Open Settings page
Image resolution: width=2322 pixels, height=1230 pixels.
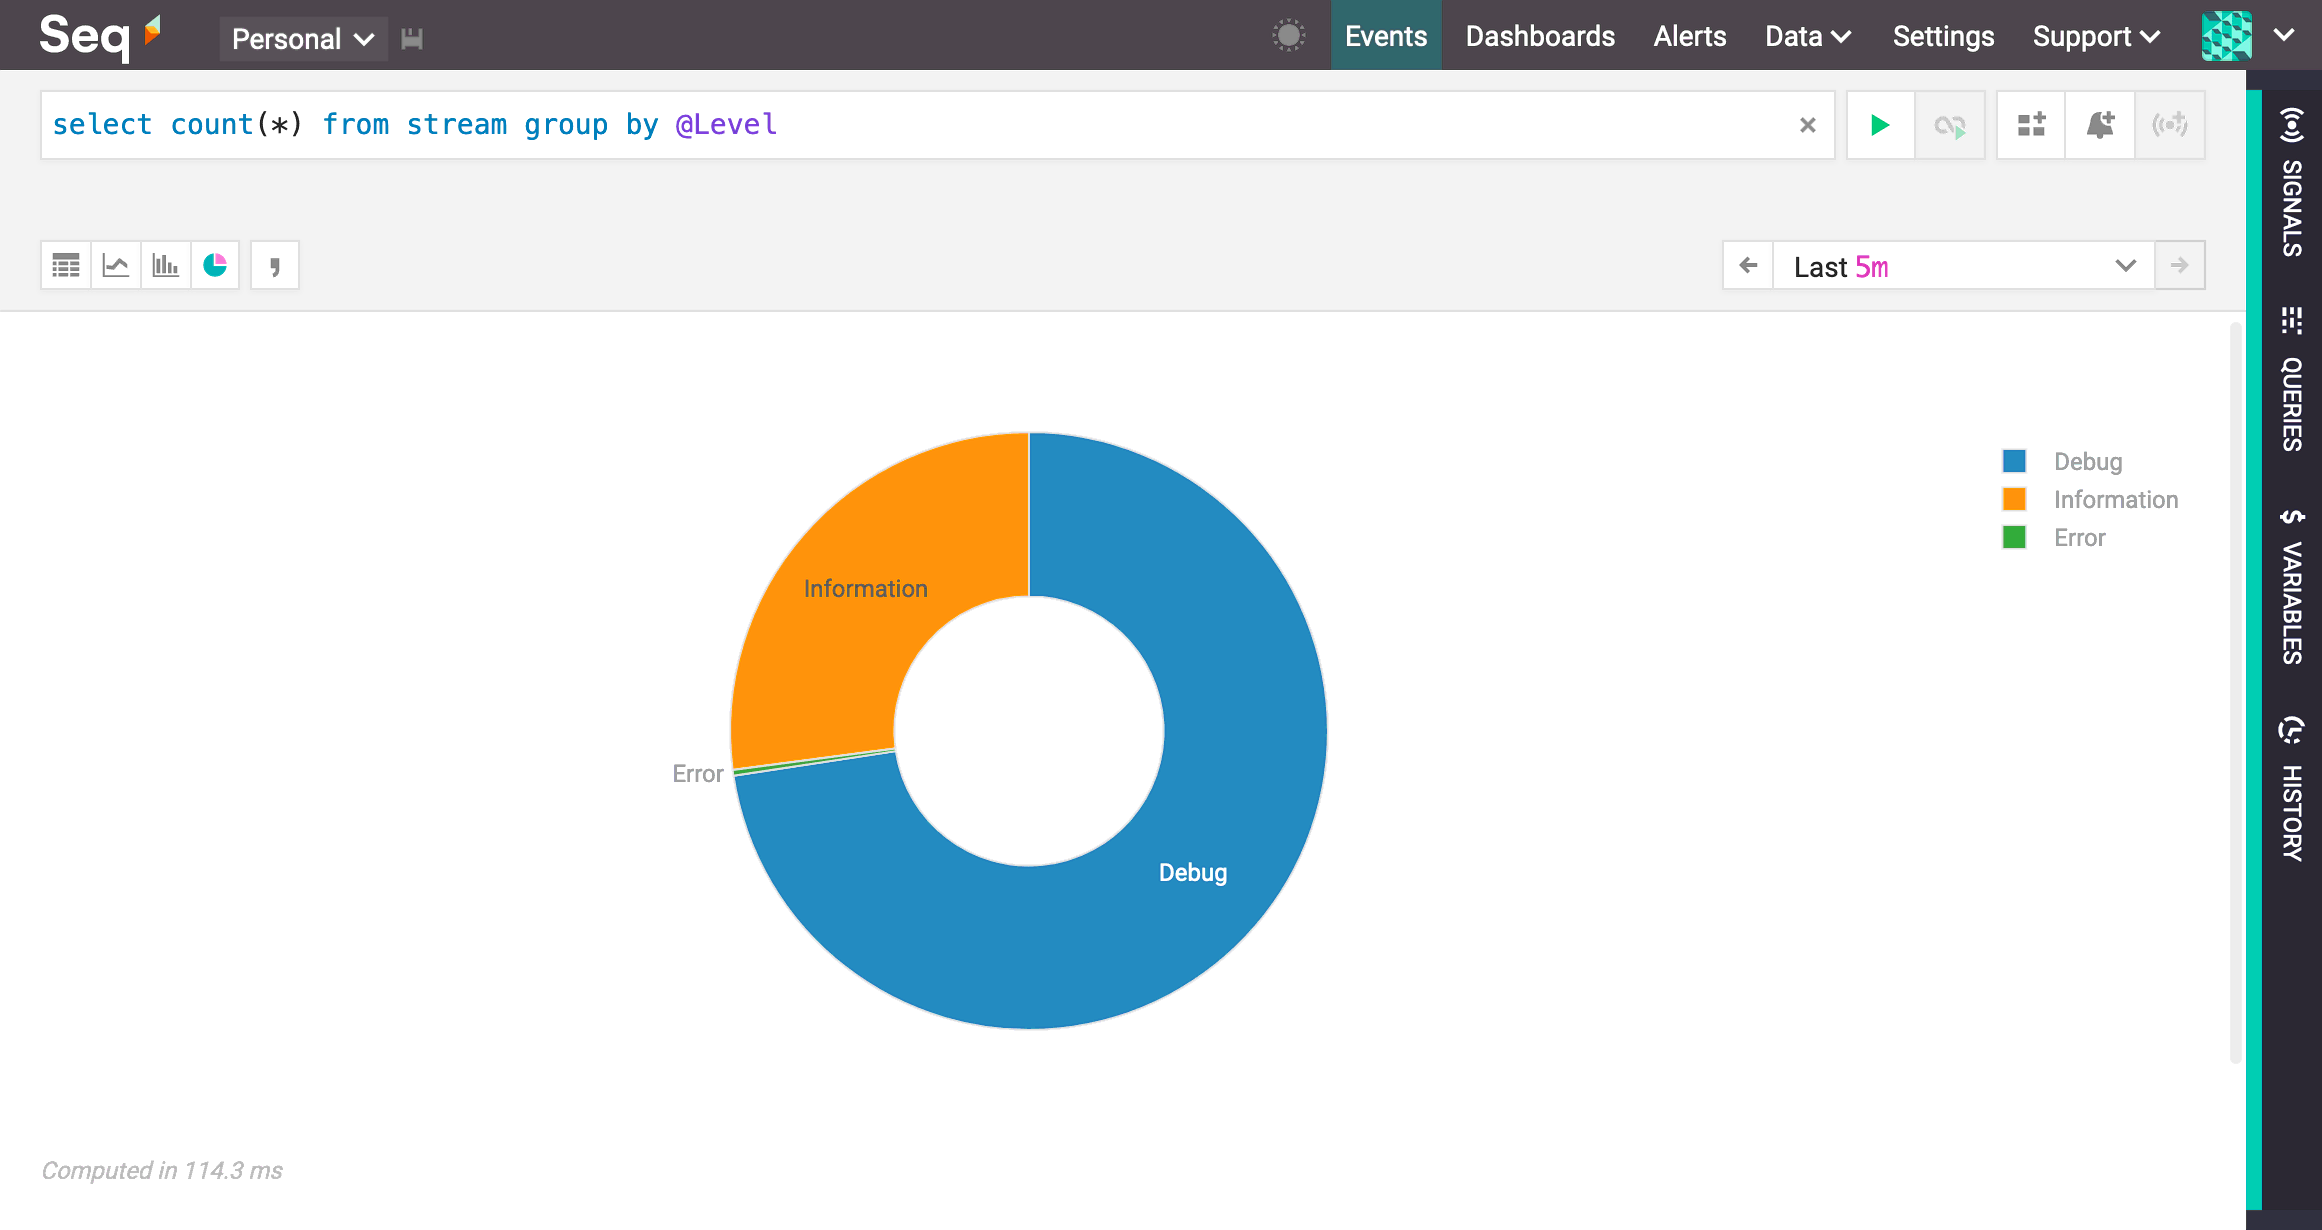click(x=1943, y=36)
